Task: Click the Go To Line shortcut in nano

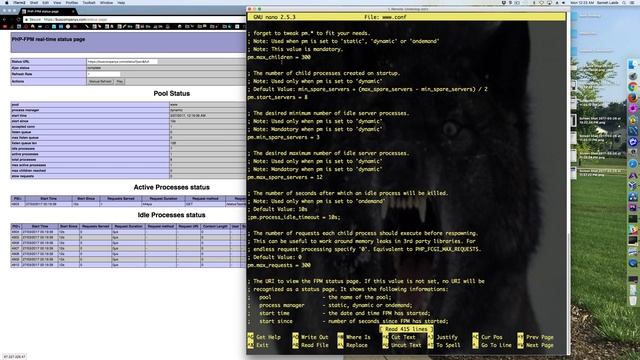Action: [491, 345]
